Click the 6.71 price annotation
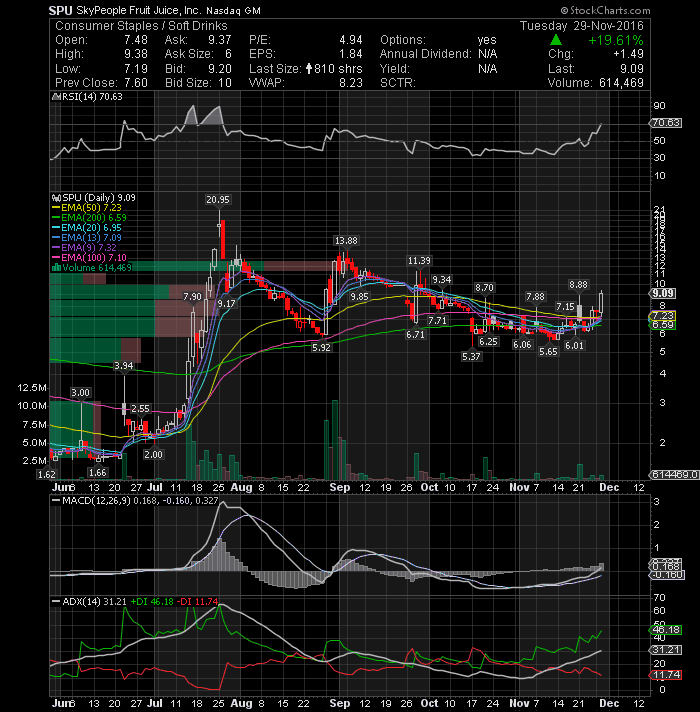 point(415,335)
